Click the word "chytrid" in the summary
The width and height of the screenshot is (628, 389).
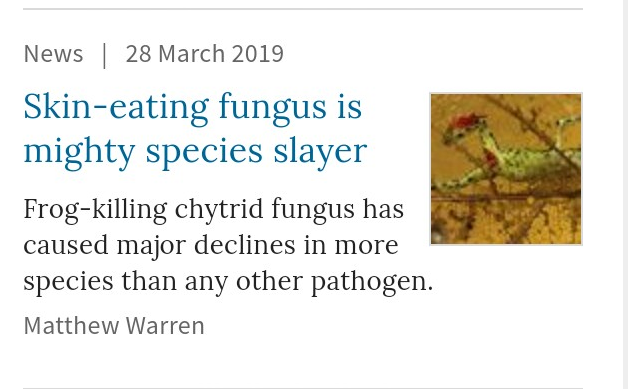pos(219,210)
